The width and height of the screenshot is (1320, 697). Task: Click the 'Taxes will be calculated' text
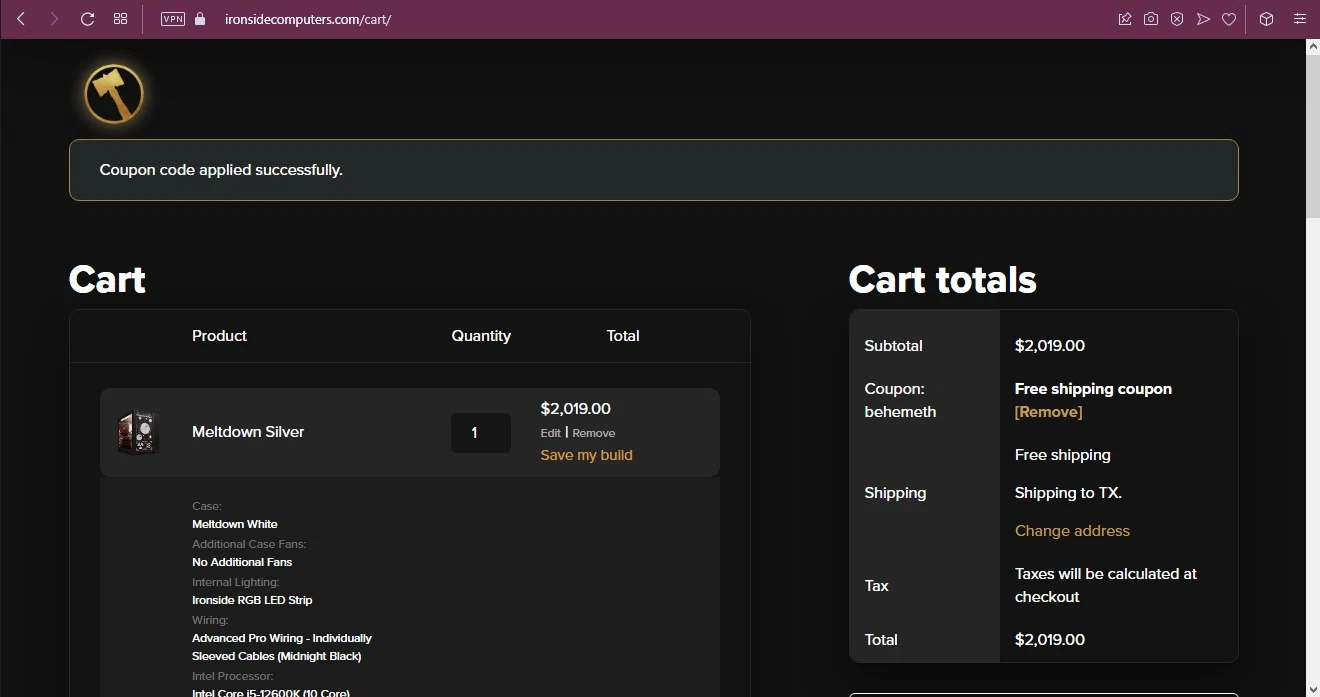pyautogui.click(x=1106, y=585)
